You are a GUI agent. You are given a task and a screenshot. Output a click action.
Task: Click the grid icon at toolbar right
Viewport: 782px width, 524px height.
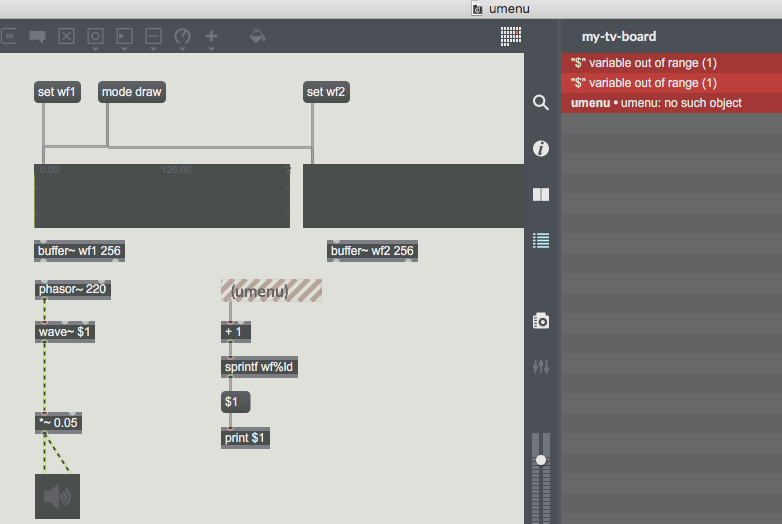(x=511, y=36)
